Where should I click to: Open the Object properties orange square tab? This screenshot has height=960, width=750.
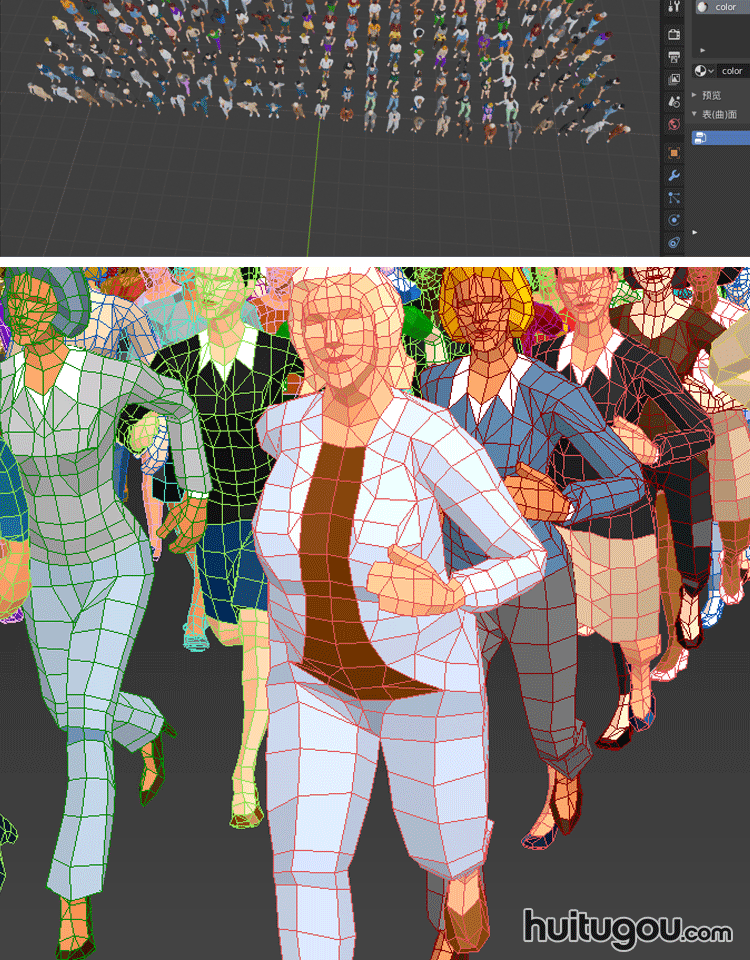pos(674,152)
